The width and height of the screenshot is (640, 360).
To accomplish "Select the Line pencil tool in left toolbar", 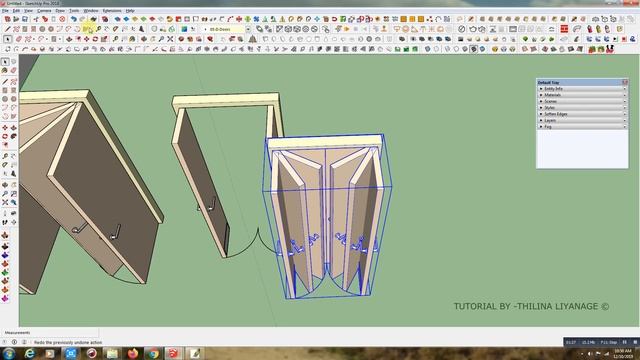I will pos(5,82).
